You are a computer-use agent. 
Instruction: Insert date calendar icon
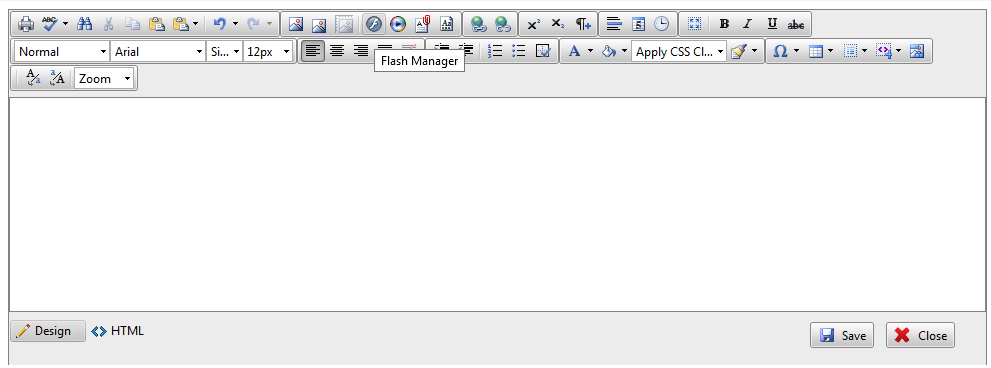638,24
